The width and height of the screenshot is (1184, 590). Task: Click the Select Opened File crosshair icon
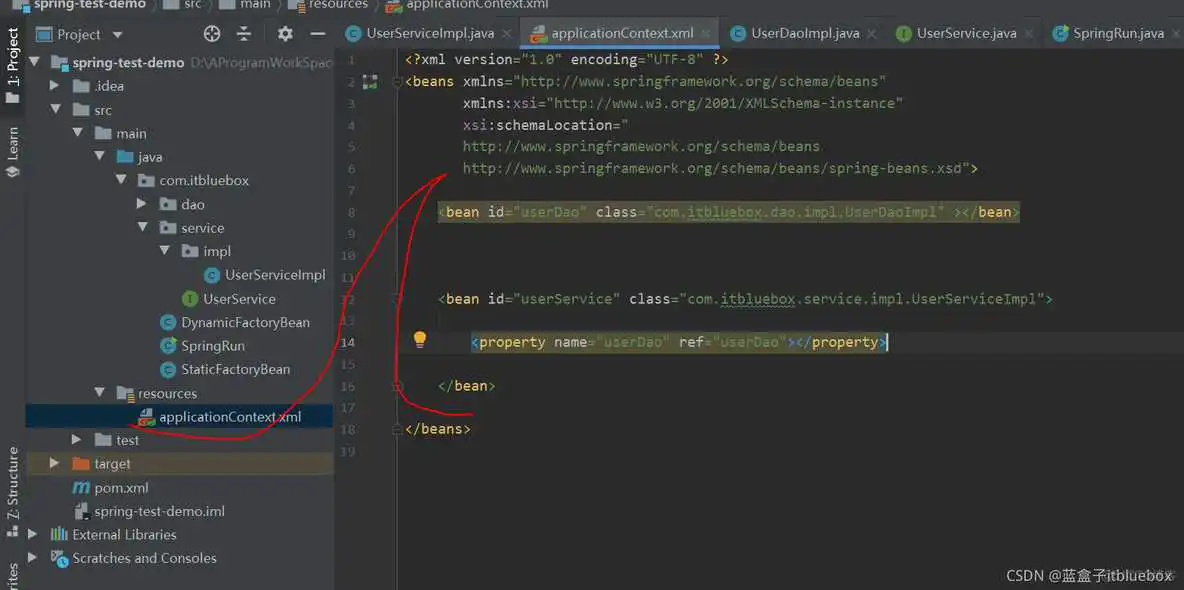click(x=211, y=33)
